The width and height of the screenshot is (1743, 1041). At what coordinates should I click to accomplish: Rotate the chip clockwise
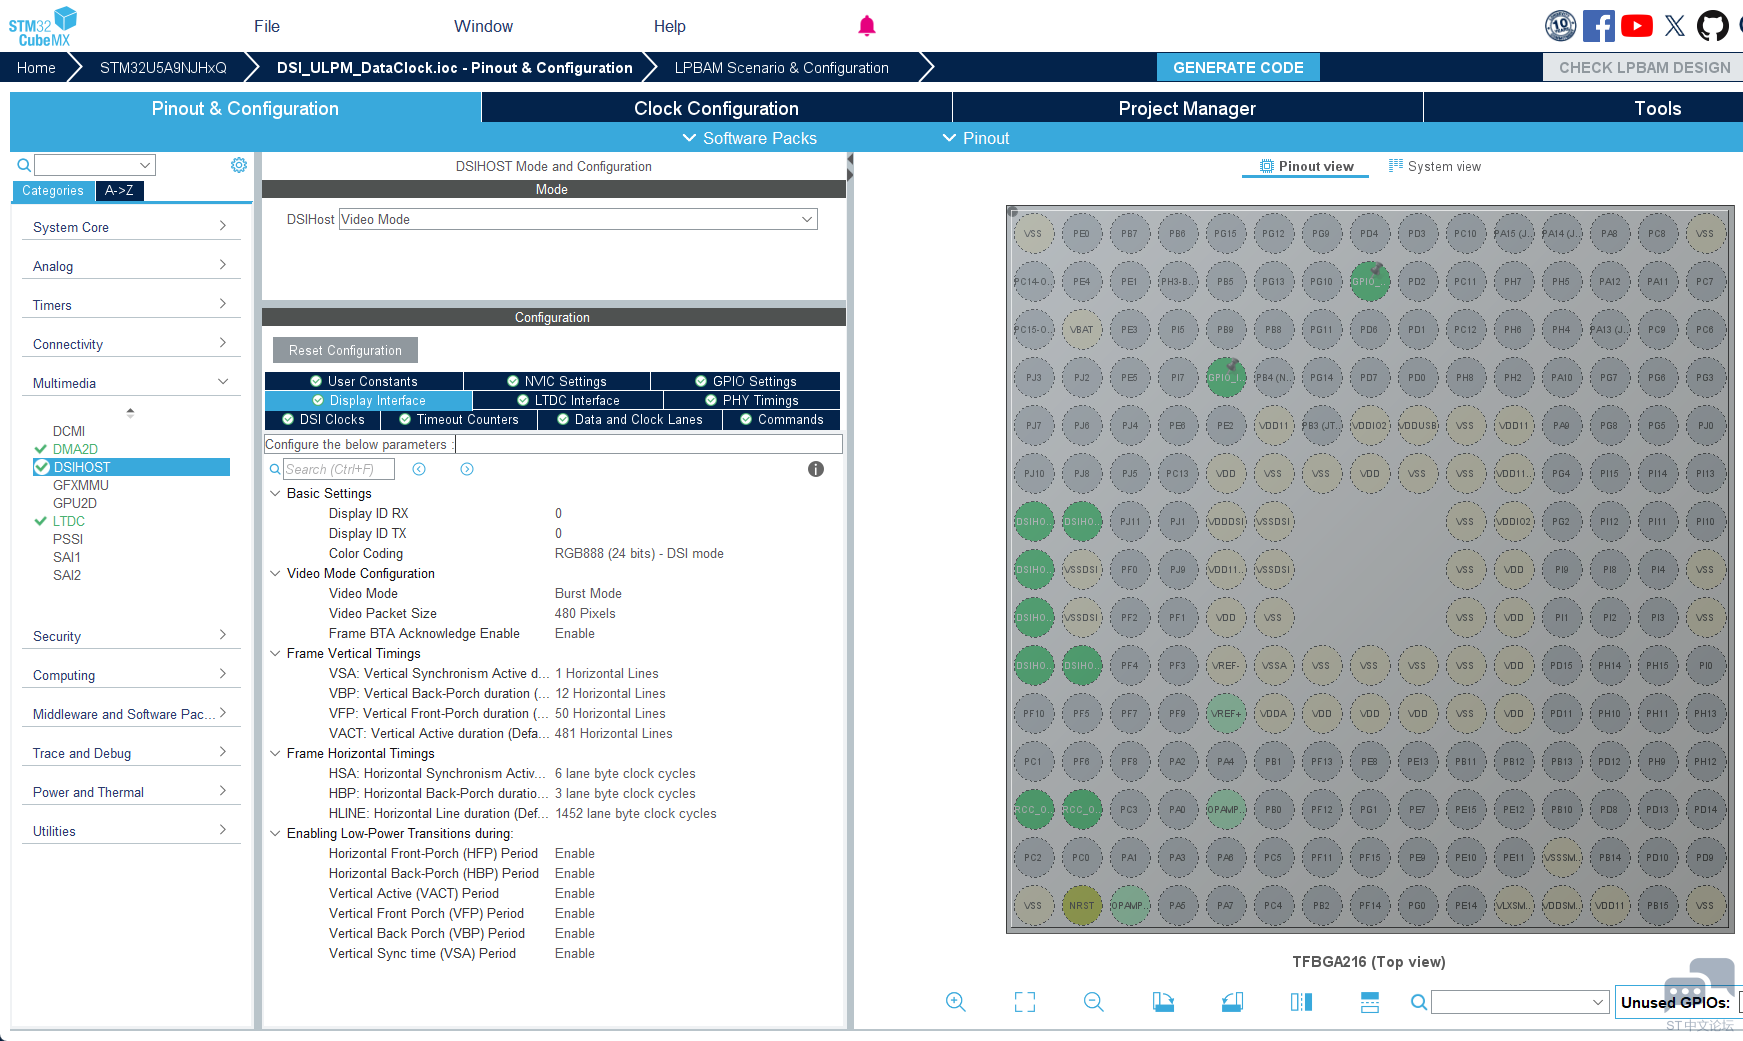coord(1163,1002)
